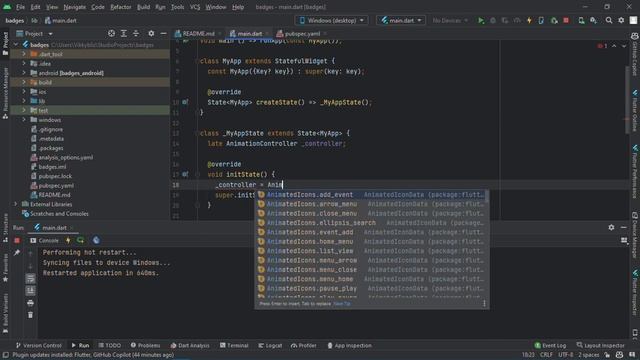Open Problems tool window
640x360 pixels.
tap(146, 345)
